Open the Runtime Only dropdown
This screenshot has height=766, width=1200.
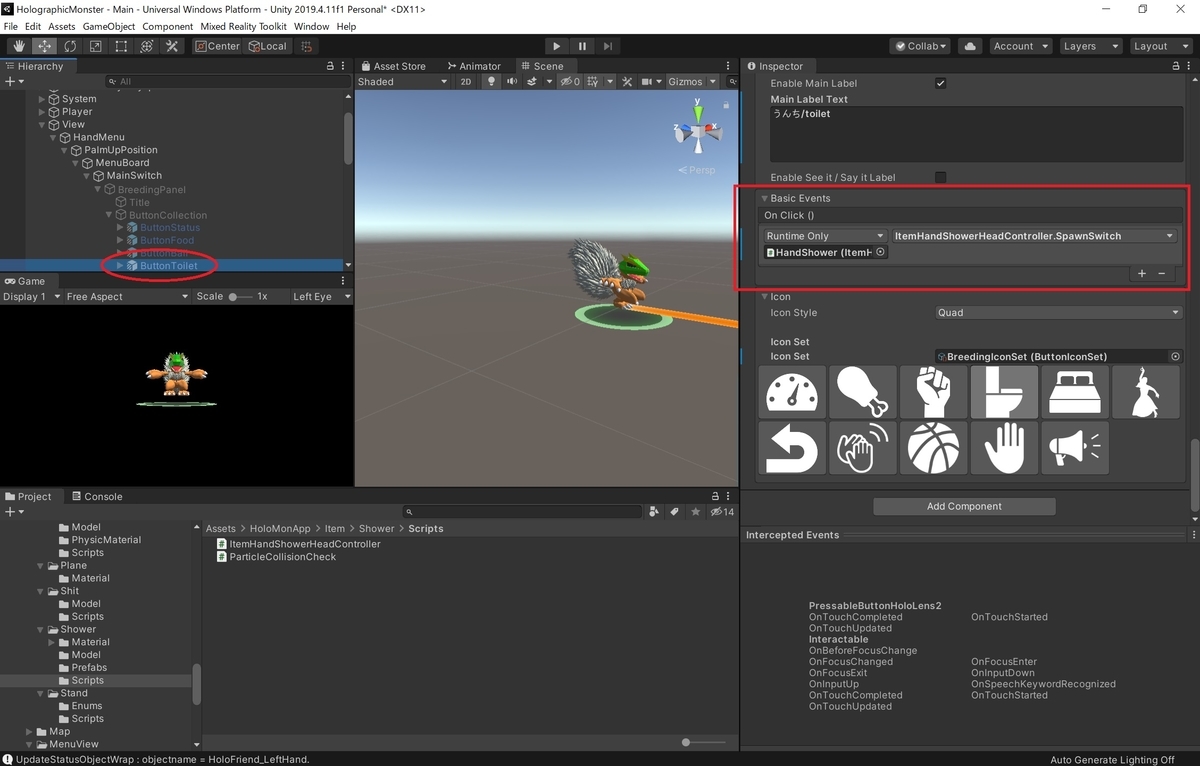(x=824, y=236)
